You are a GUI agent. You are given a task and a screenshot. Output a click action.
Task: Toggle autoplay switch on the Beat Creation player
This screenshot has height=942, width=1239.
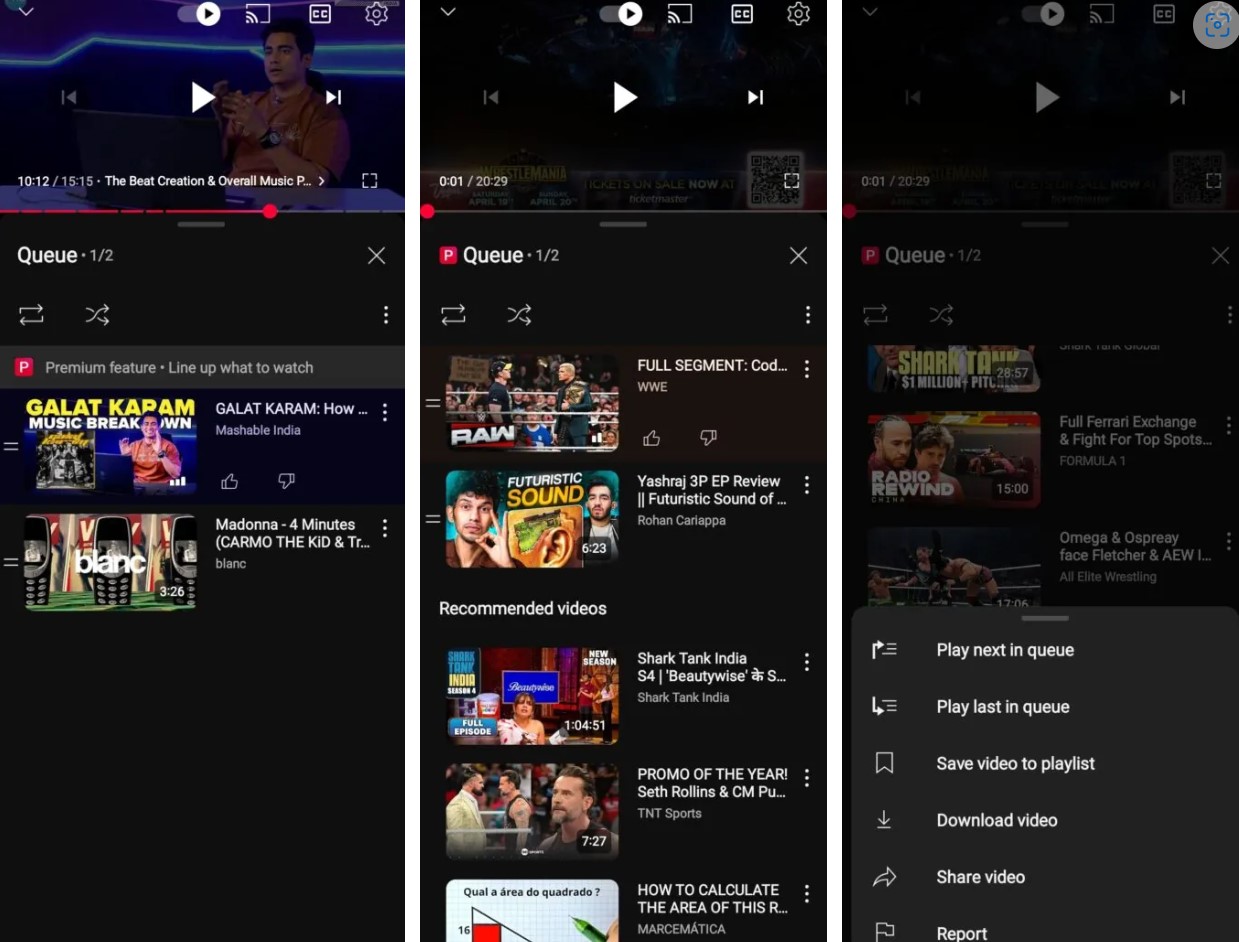[200, 14]
